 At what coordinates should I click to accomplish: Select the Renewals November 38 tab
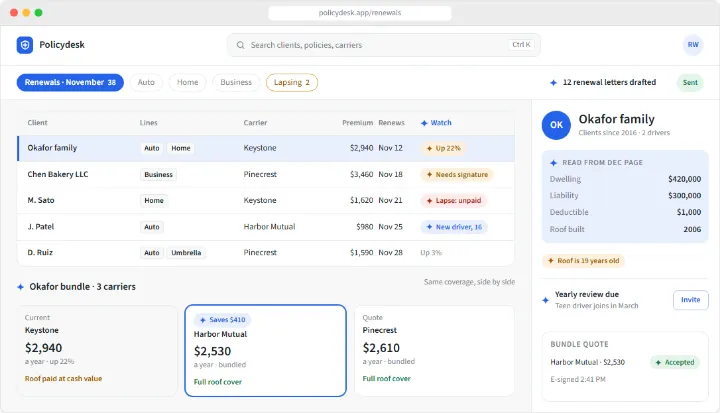click(x=70, y=83)
